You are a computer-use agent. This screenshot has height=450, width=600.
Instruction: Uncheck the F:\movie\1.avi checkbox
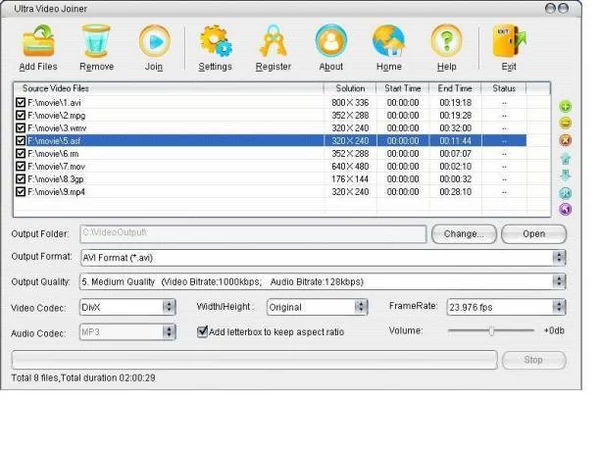pyautogui.click(x=21, y=103)
